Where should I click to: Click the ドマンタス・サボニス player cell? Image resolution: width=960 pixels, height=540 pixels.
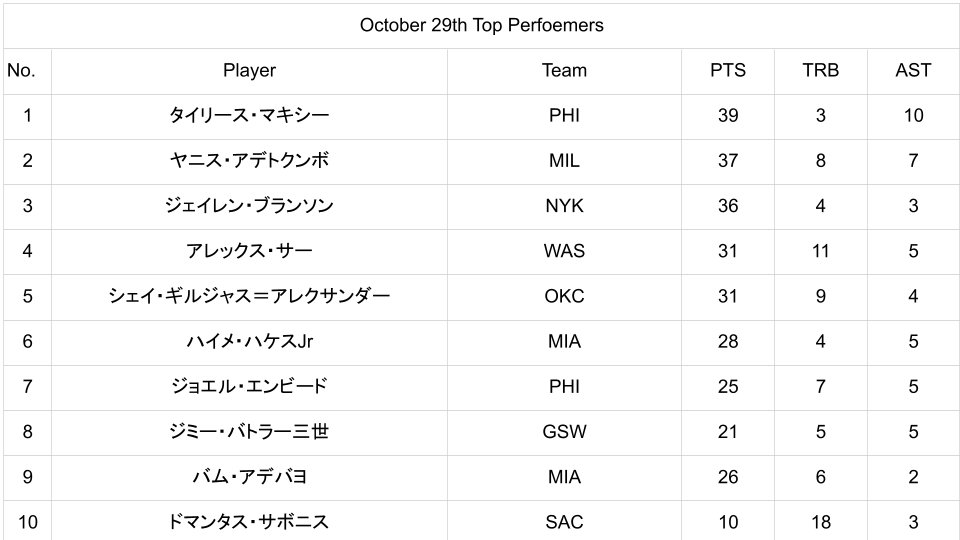(x=249, y=522)
